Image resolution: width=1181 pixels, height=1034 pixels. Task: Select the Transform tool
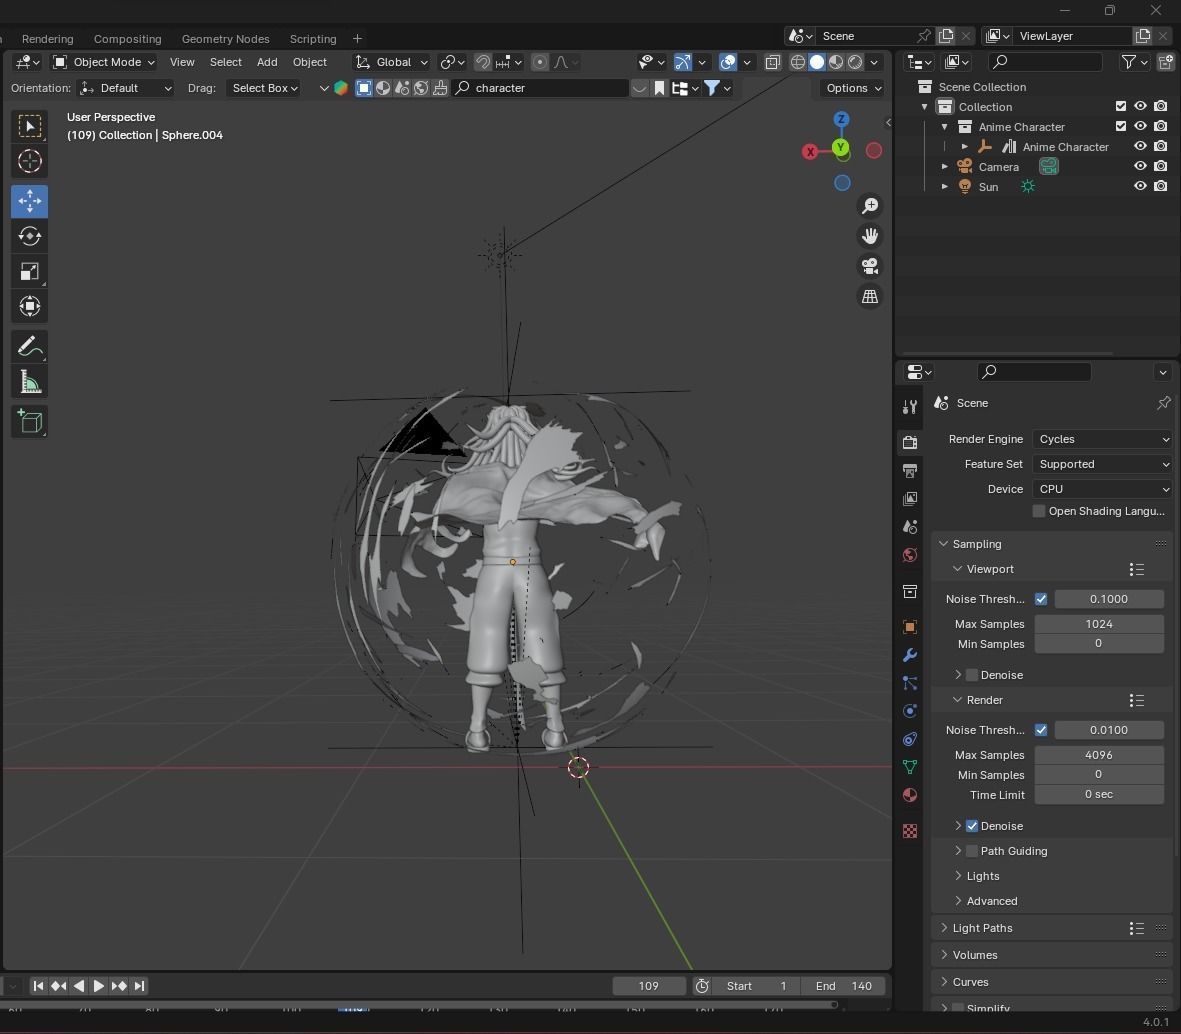(29, 307)
